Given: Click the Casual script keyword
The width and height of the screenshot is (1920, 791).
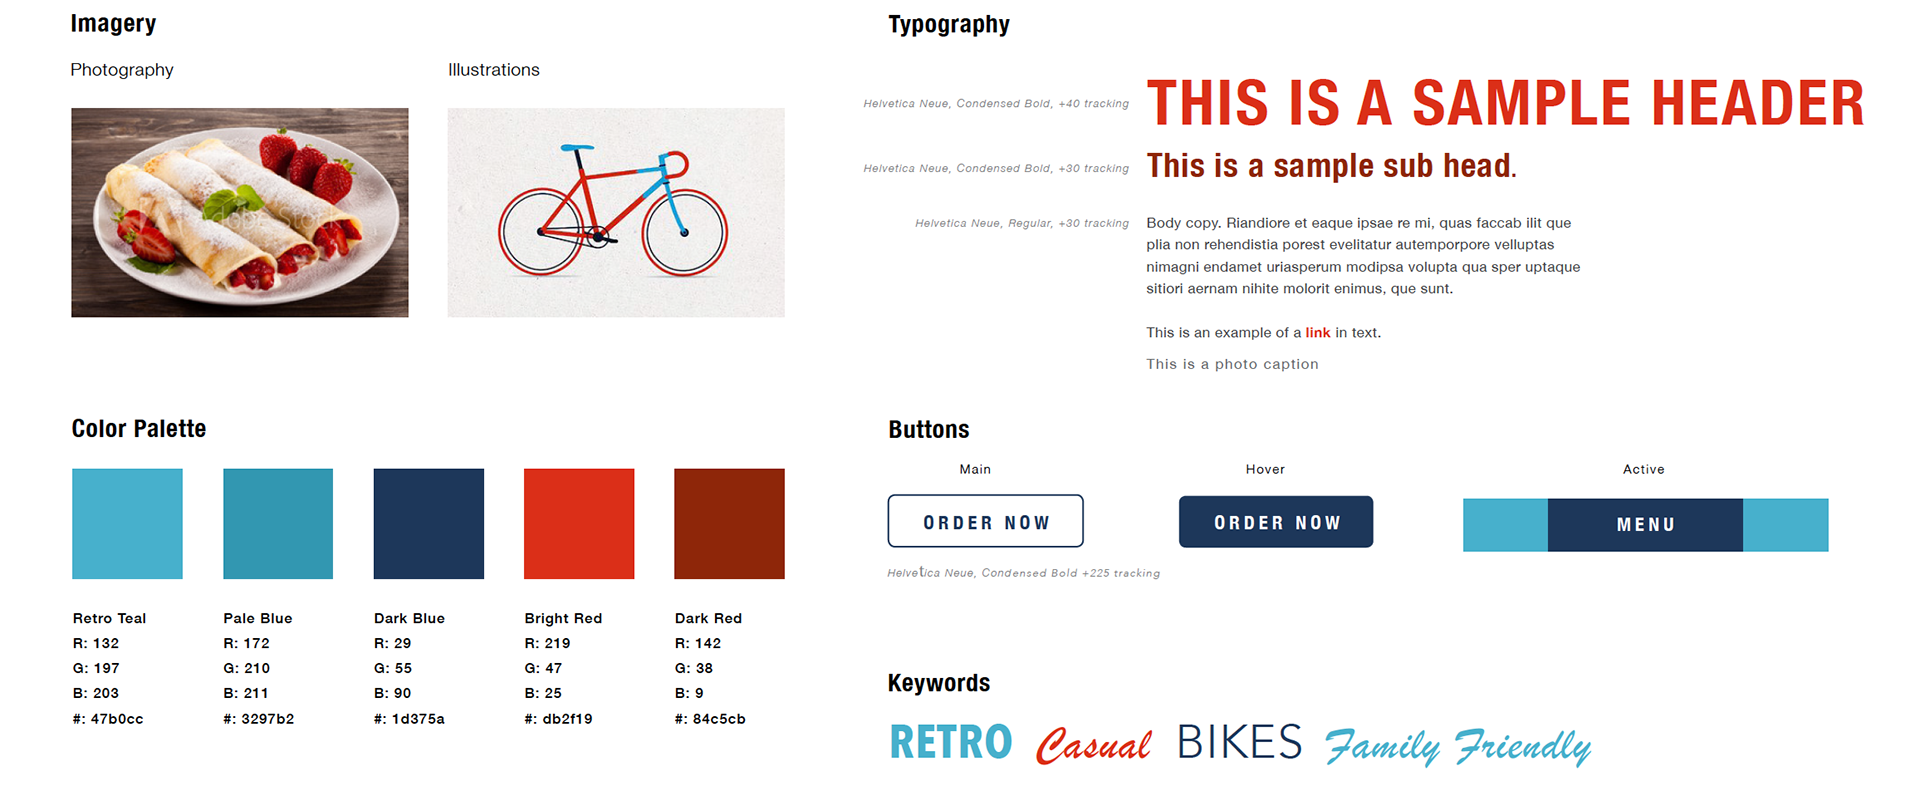Looking at the screenshot, I should pos(1093,745).
